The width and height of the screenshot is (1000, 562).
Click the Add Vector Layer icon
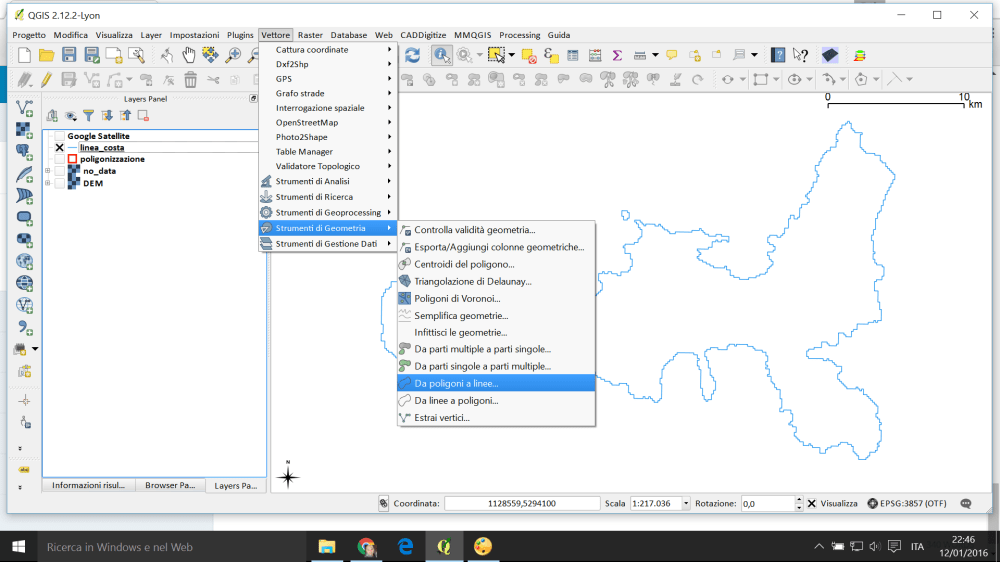tap(25, 107)
